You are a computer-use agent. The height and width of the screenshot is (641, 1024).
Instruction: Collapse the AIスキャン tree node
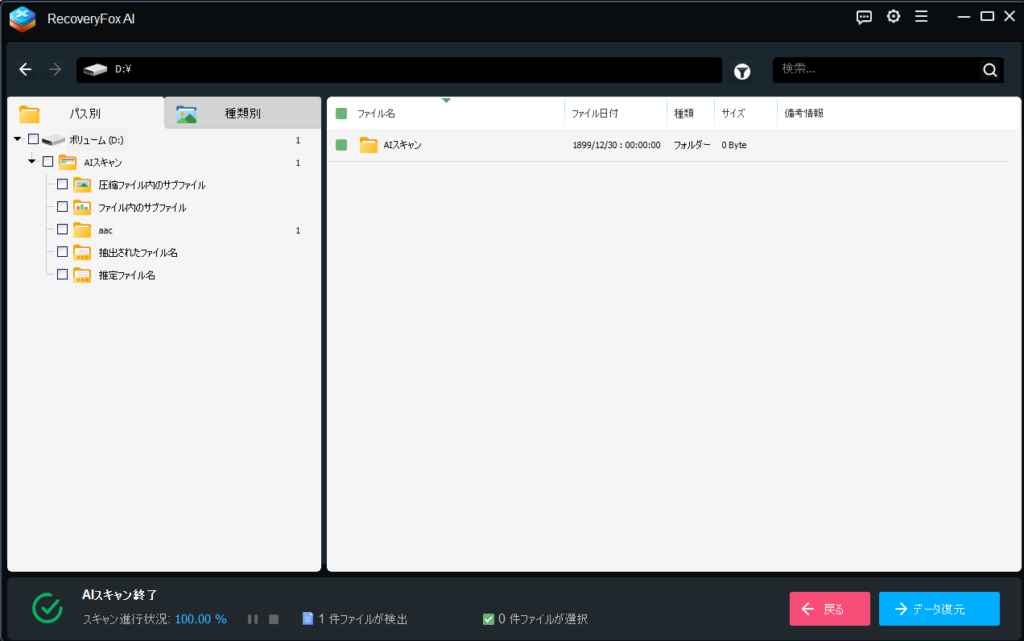click(32, 162)
